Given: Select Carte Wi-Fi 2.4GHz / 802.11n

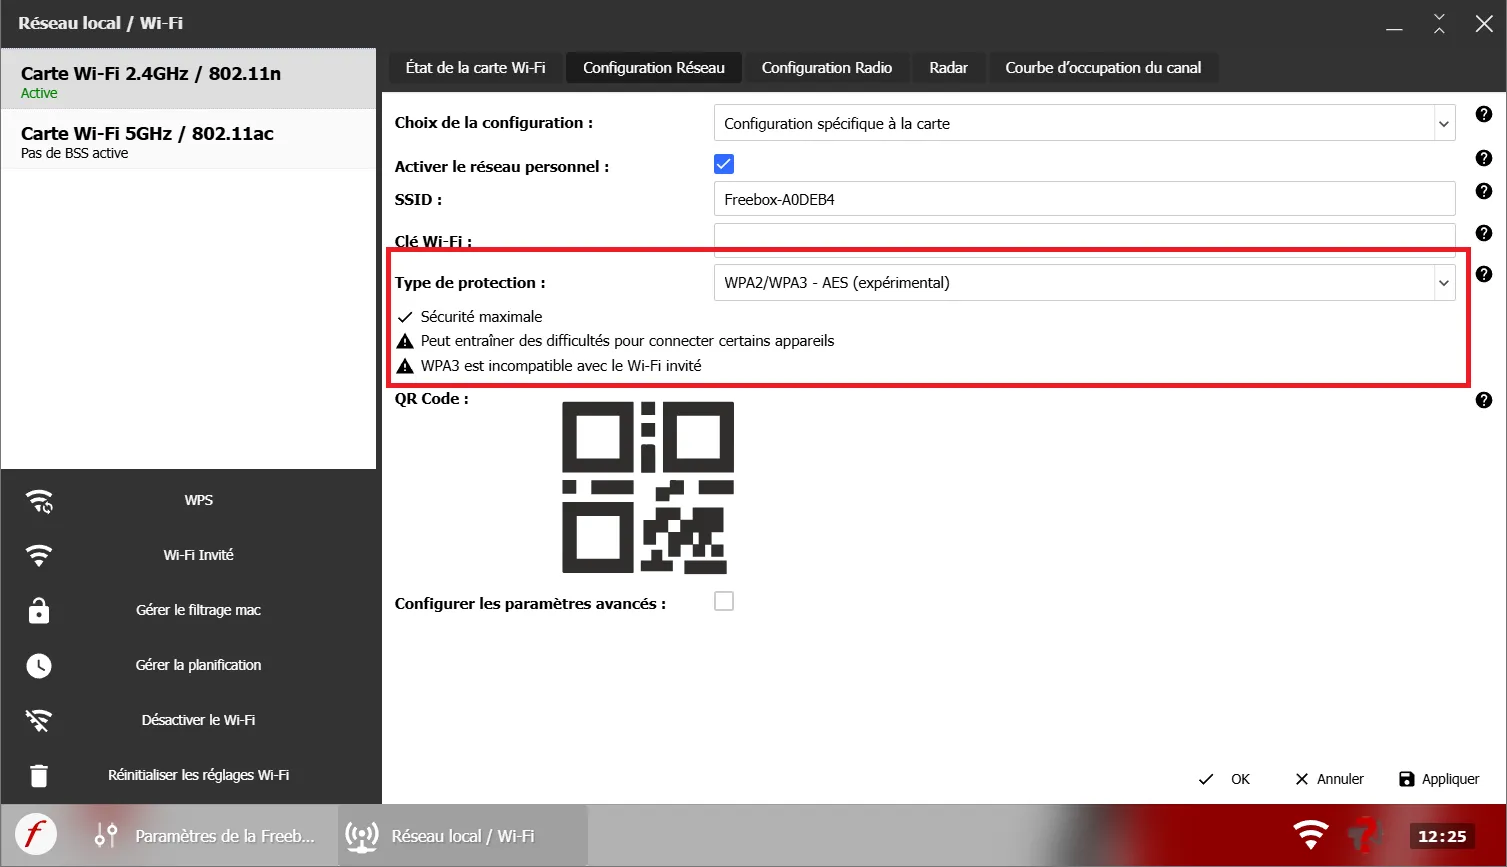Looking at the screenshot, I should point(188,78).
